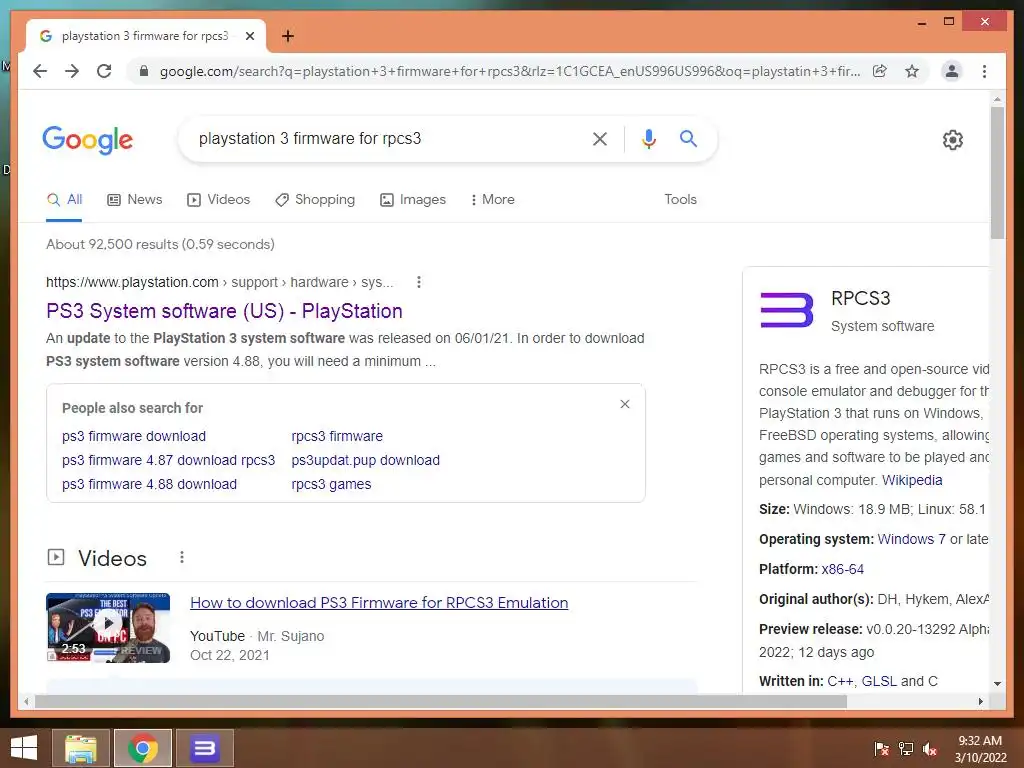Clear the Google search box text

tap(600, 138)
